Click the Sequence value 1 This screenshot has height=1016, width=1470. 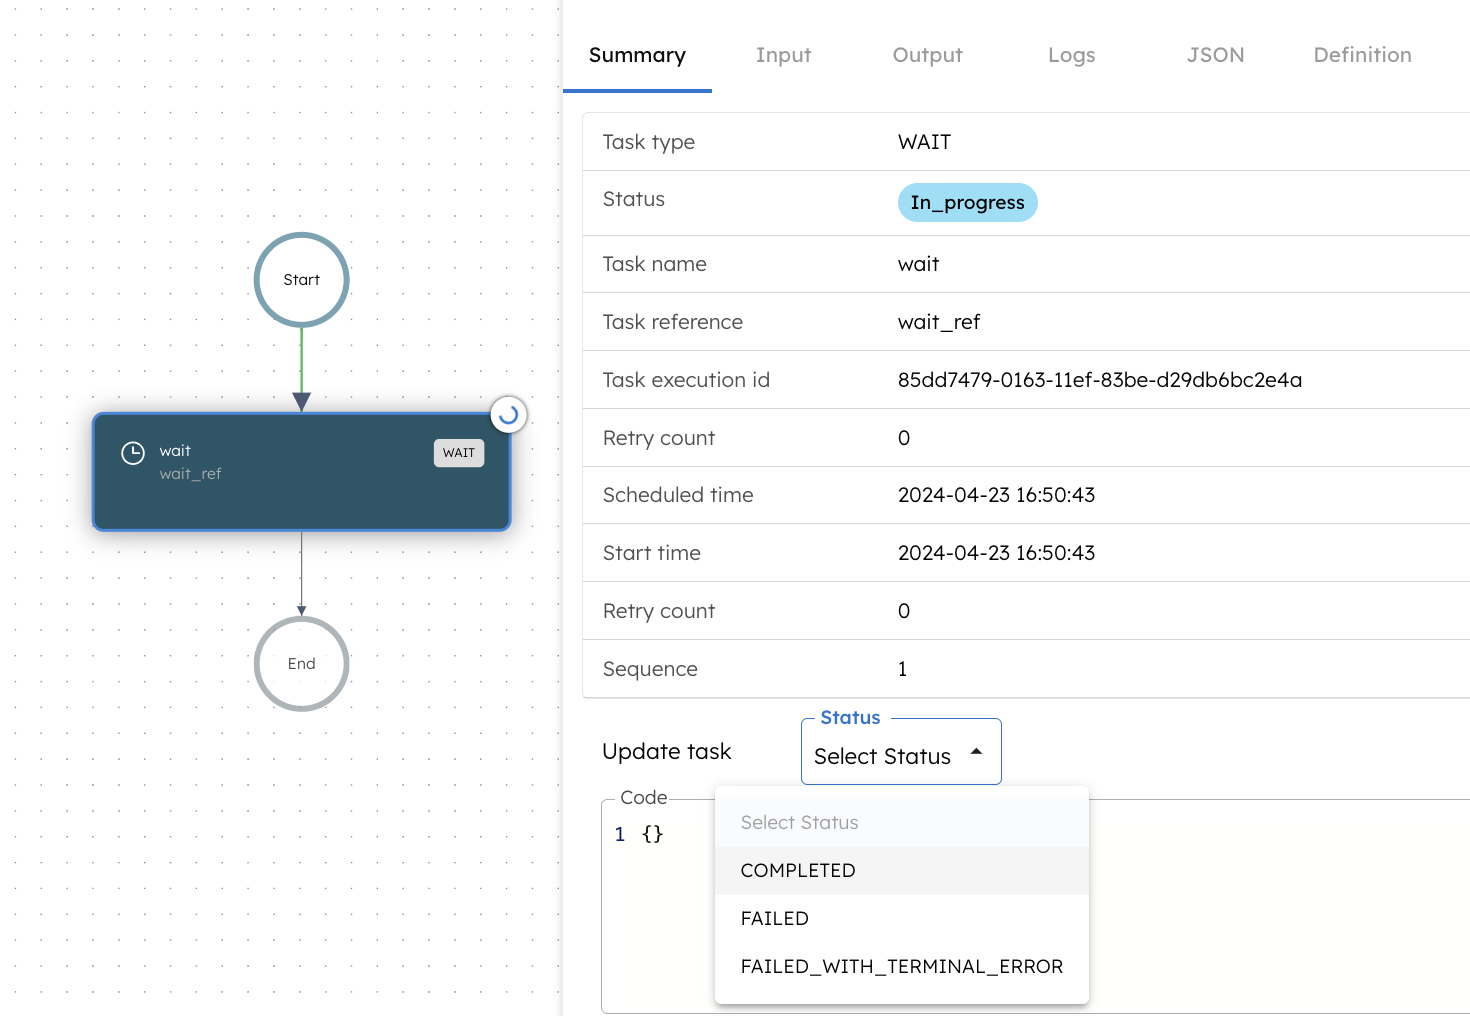click(902, 669)
